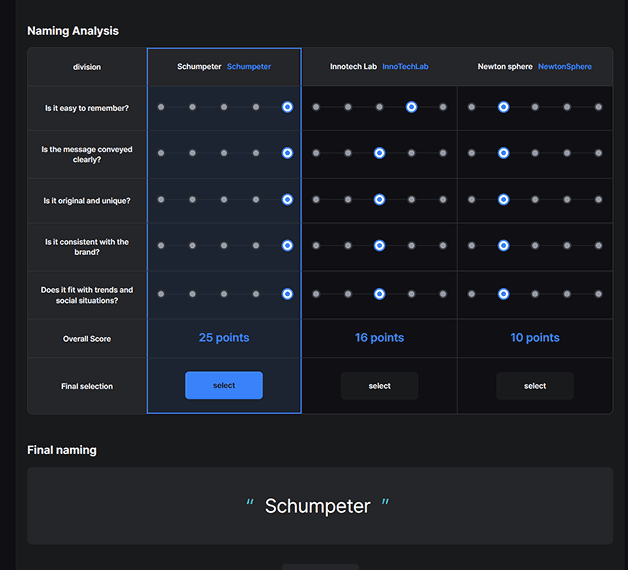Set Innotech Lab easy to remember rating to 5
The height and width of the screenshot is (570, 628).
(x=443, y=107)
